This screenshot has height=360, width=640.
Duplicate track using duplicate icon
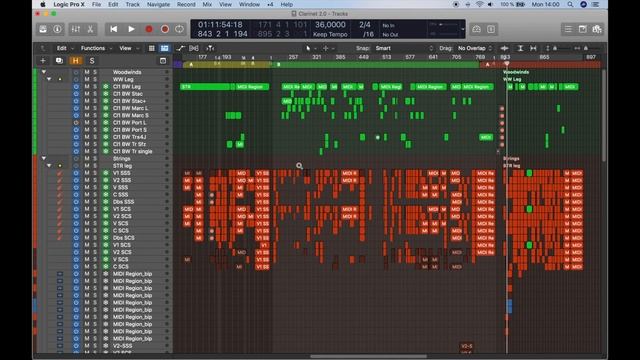[59, 61]
